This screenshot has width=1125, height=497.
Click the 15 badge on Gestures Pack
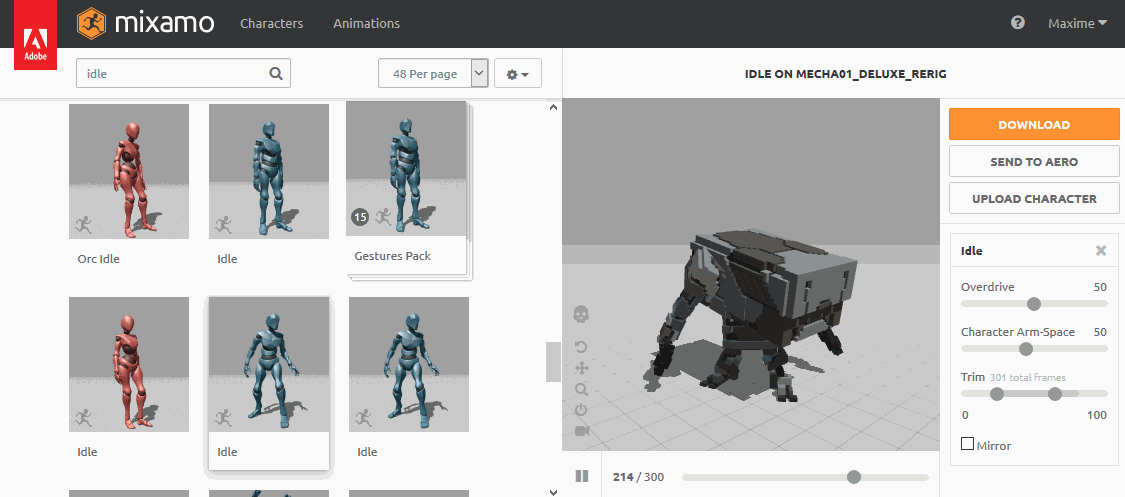[359, 217]
